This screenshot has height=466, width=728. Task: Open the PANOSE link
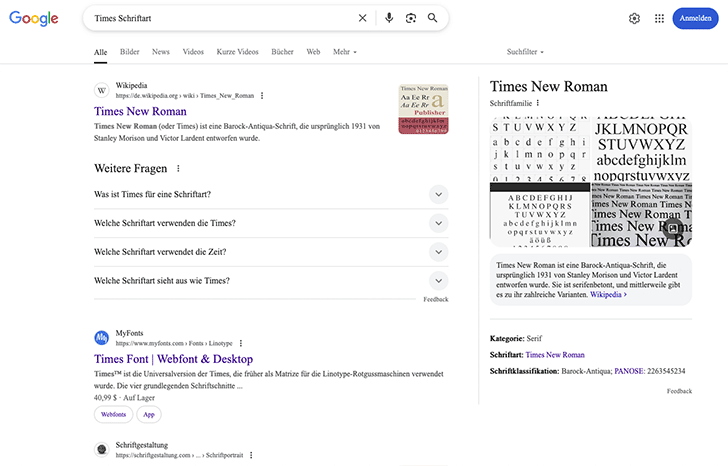(x=629, y=371)
